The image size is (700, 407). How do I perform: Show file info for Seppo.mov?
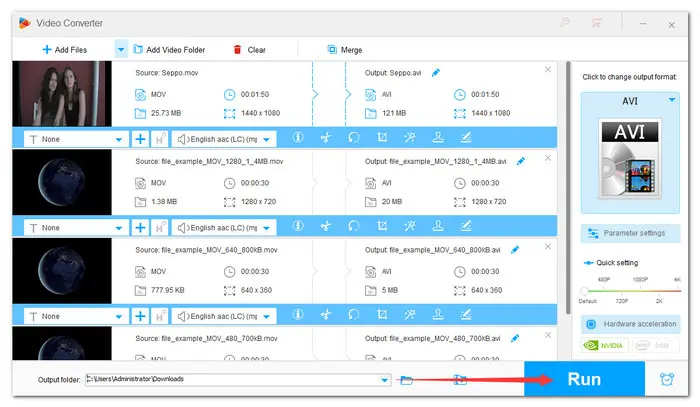point(298,137)
